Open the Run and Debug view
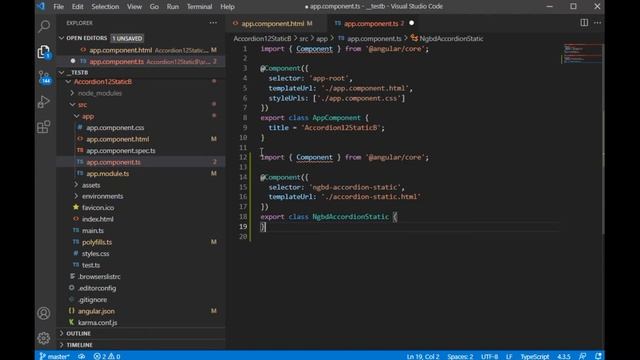 [x=44, y=102]
